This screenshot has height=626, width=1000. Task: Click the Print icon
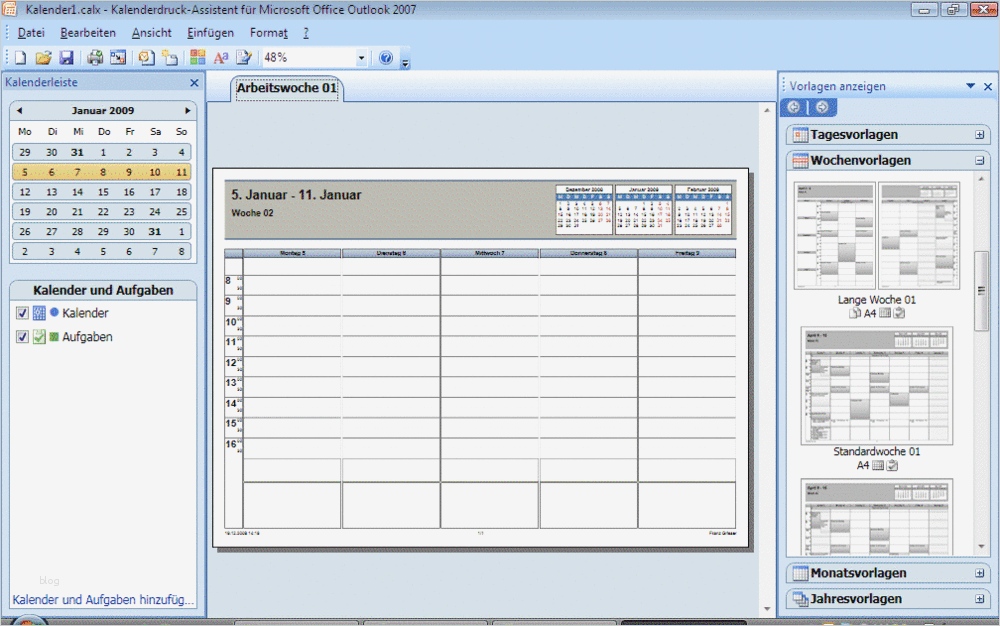click(95, 57)
